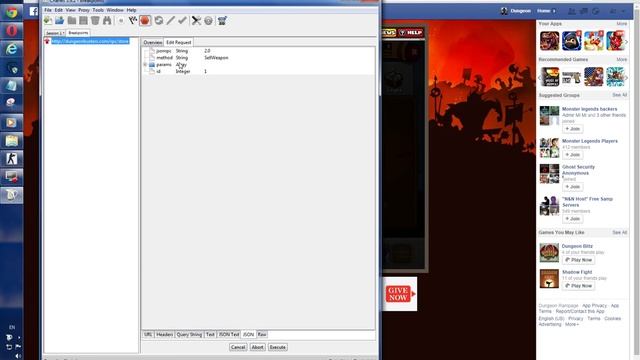640x360 pixels.
Task: Switch to the Headers bottom tab
Action: (x=164, y=334)
